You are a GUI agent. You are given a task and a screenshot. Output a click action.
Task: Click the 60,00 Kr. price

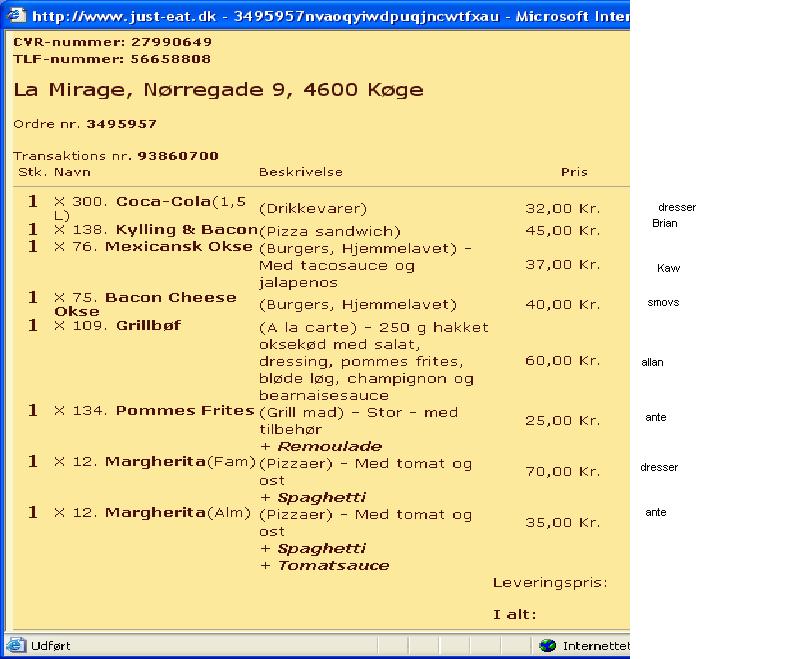tap(563, 361)
